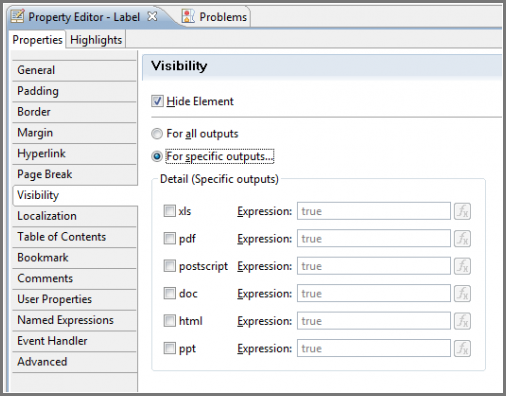
Task: Enable the pdf output checkbox
Action: point(169,238)
